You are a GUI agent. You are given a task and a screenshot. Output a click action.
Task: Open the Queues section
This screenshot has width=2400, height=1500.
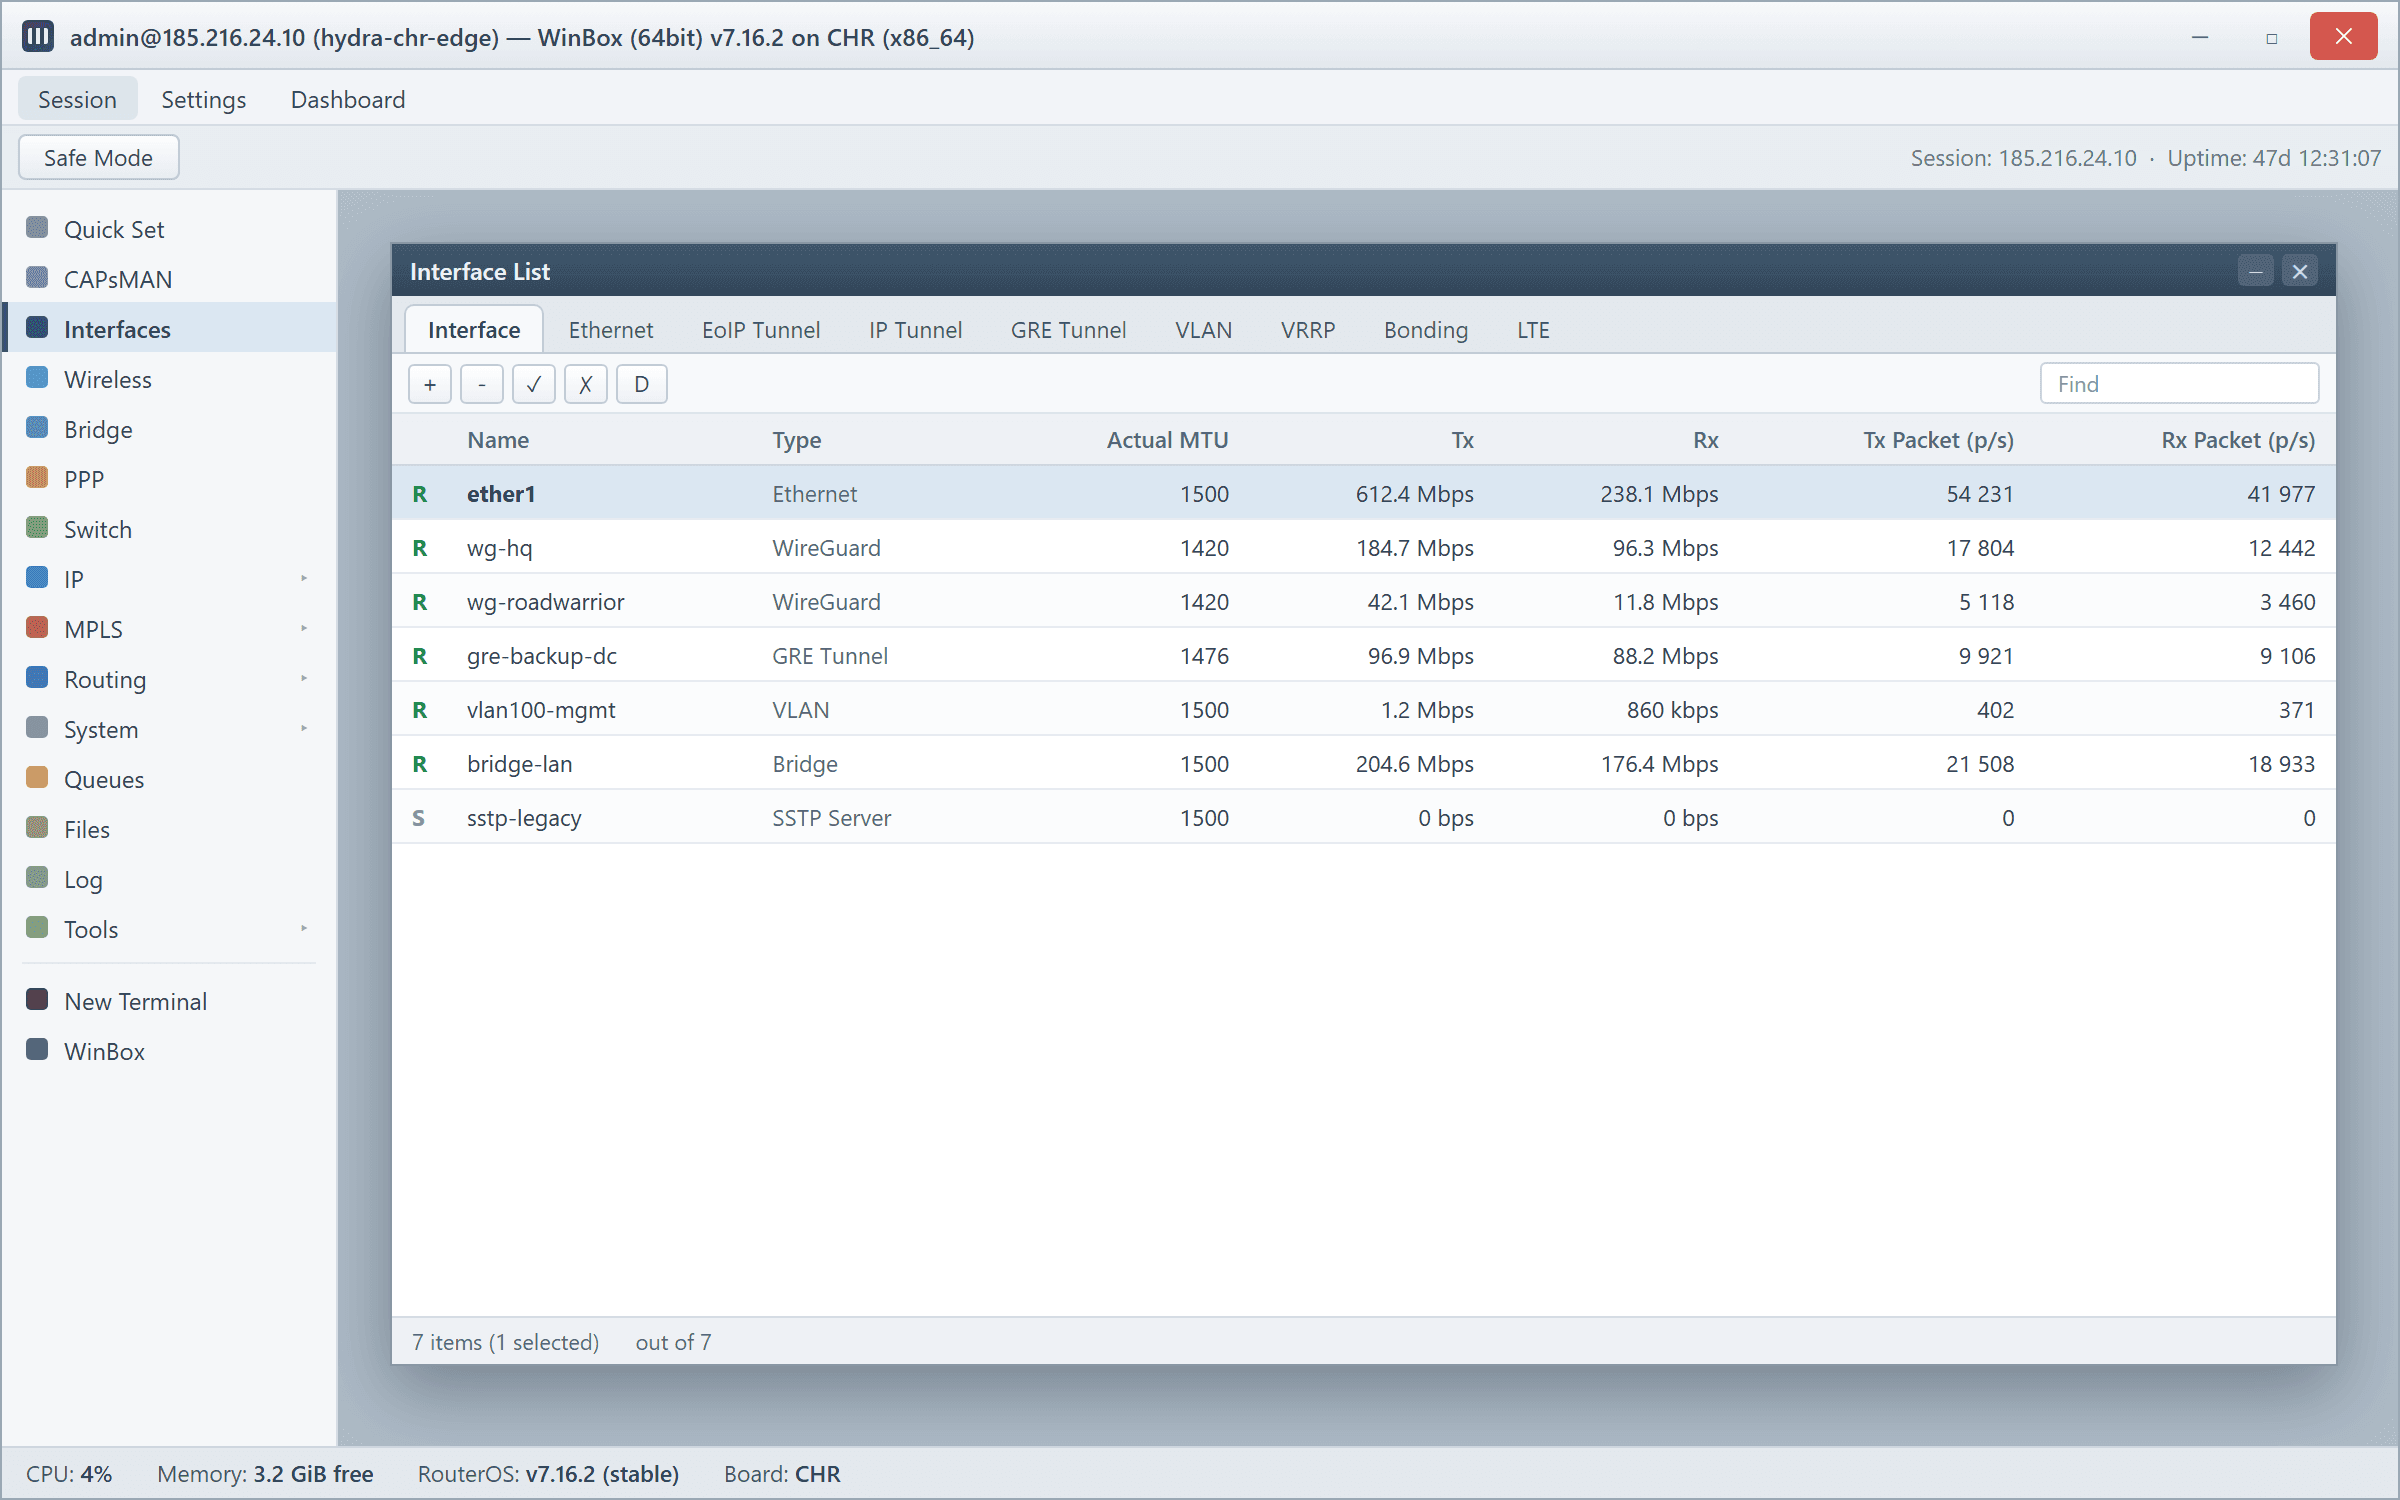point(168,779)
